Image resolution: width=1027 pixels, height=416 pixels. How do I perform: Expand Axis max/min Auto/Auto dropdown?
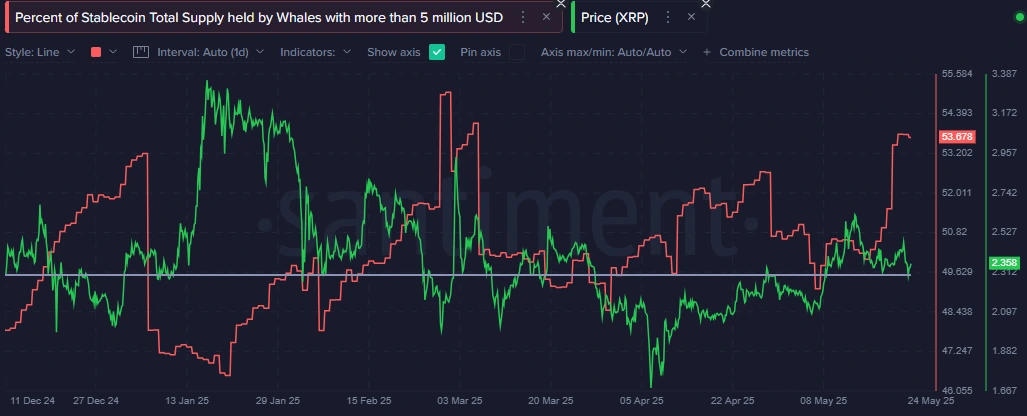pyautogui.click(x=614, y=51)
